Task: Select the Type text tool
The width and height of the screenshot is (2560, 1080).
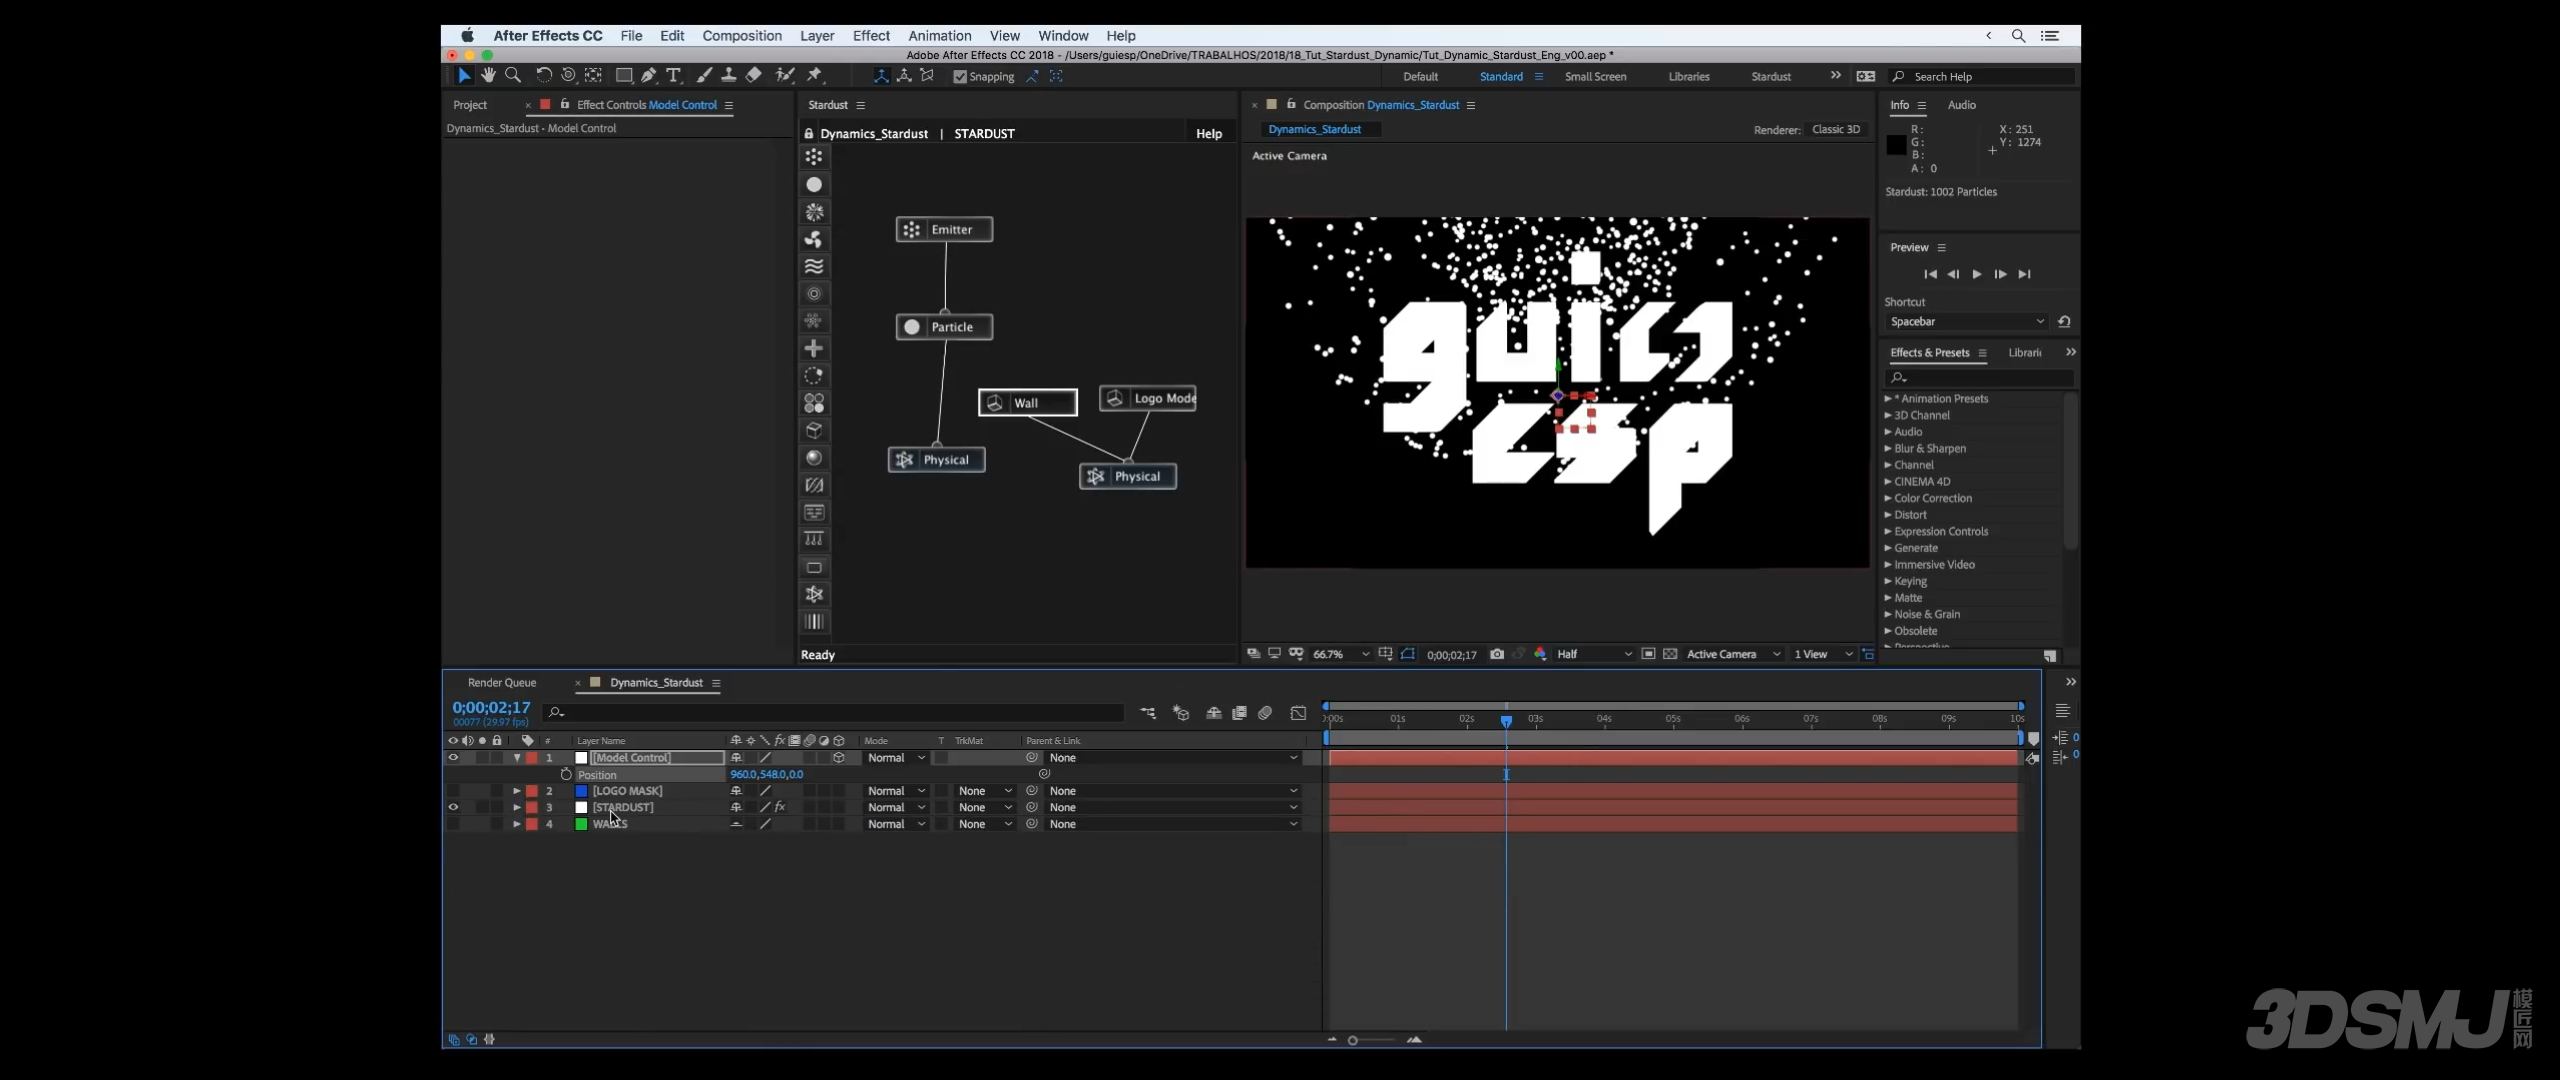Action: (674, 76)
